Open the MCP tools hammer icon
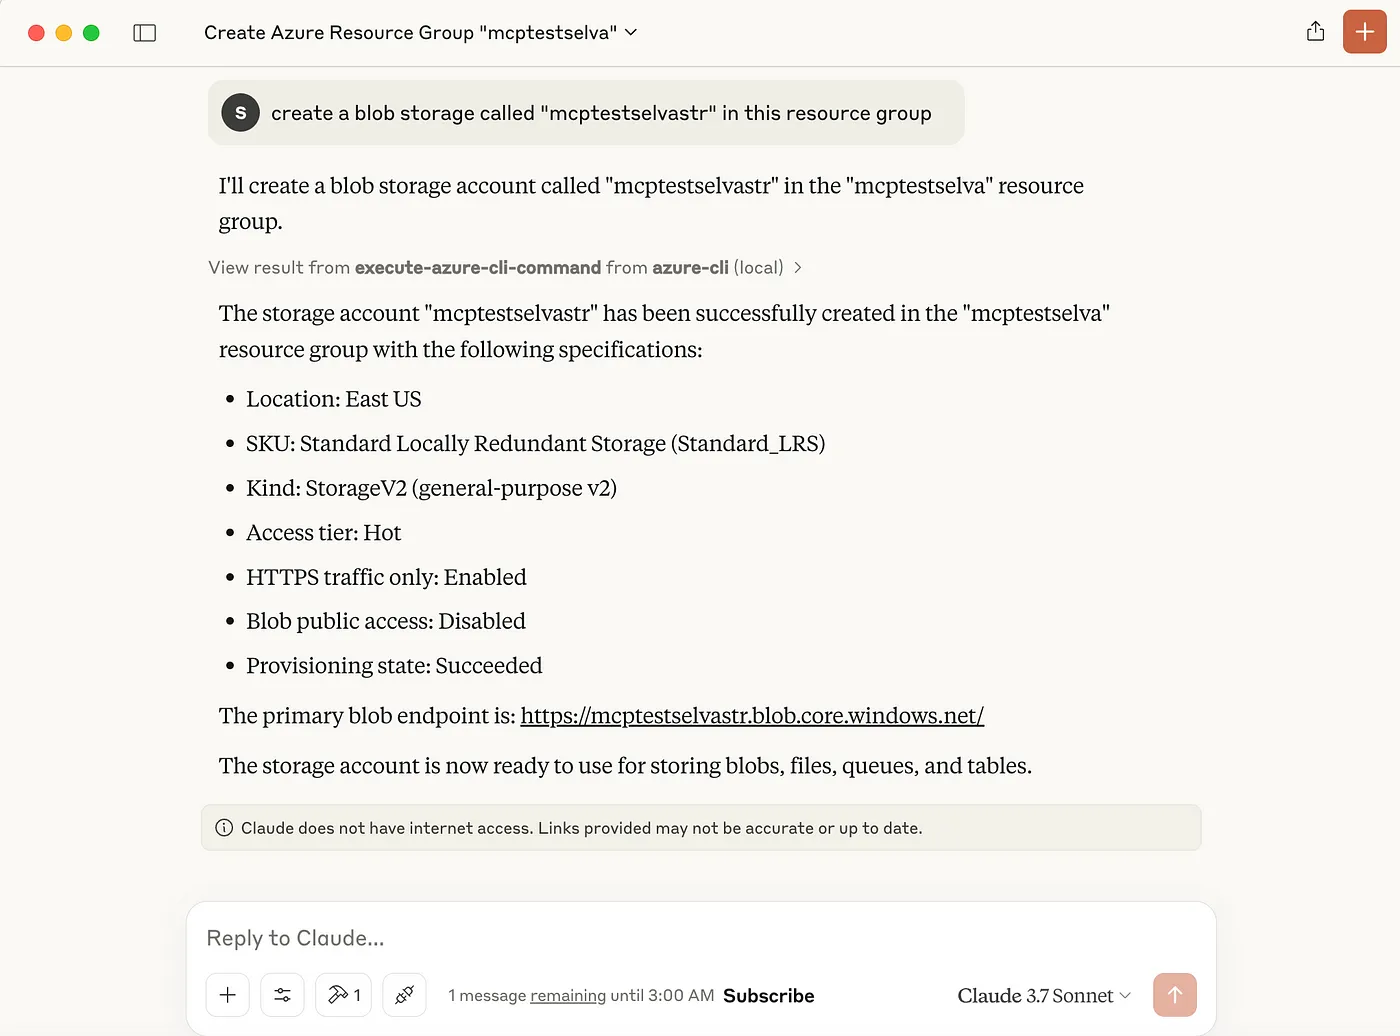Screen dimensions: 1400x1036 343,995
